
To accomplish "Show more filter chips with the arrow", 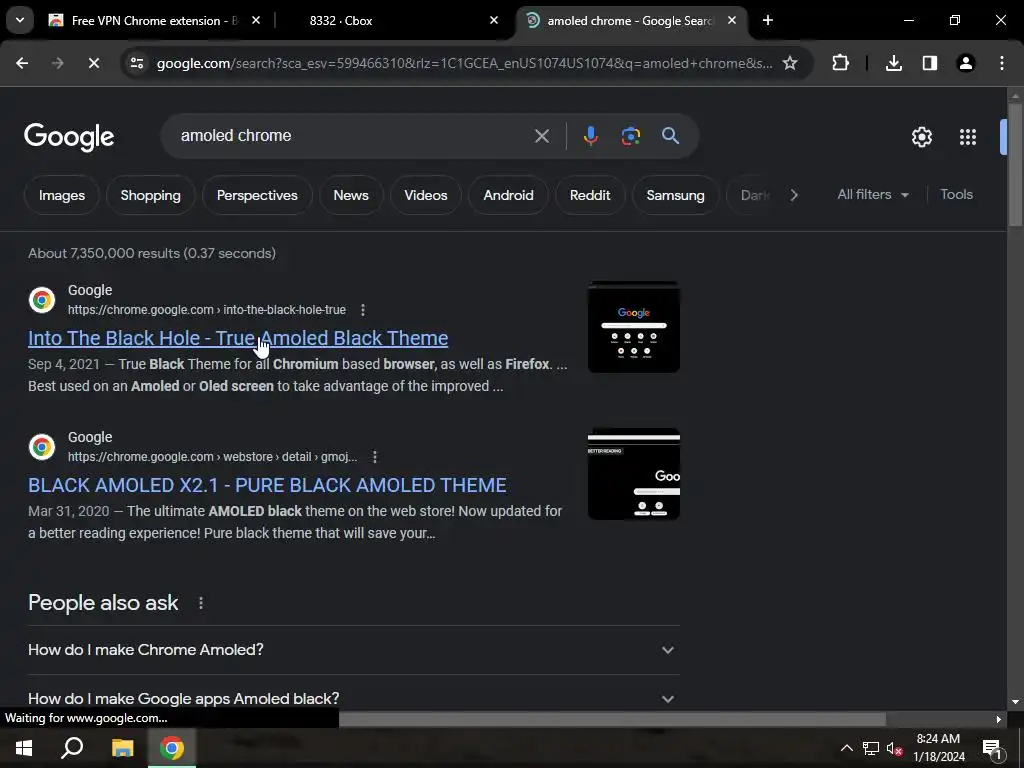I will coord(793,195).
